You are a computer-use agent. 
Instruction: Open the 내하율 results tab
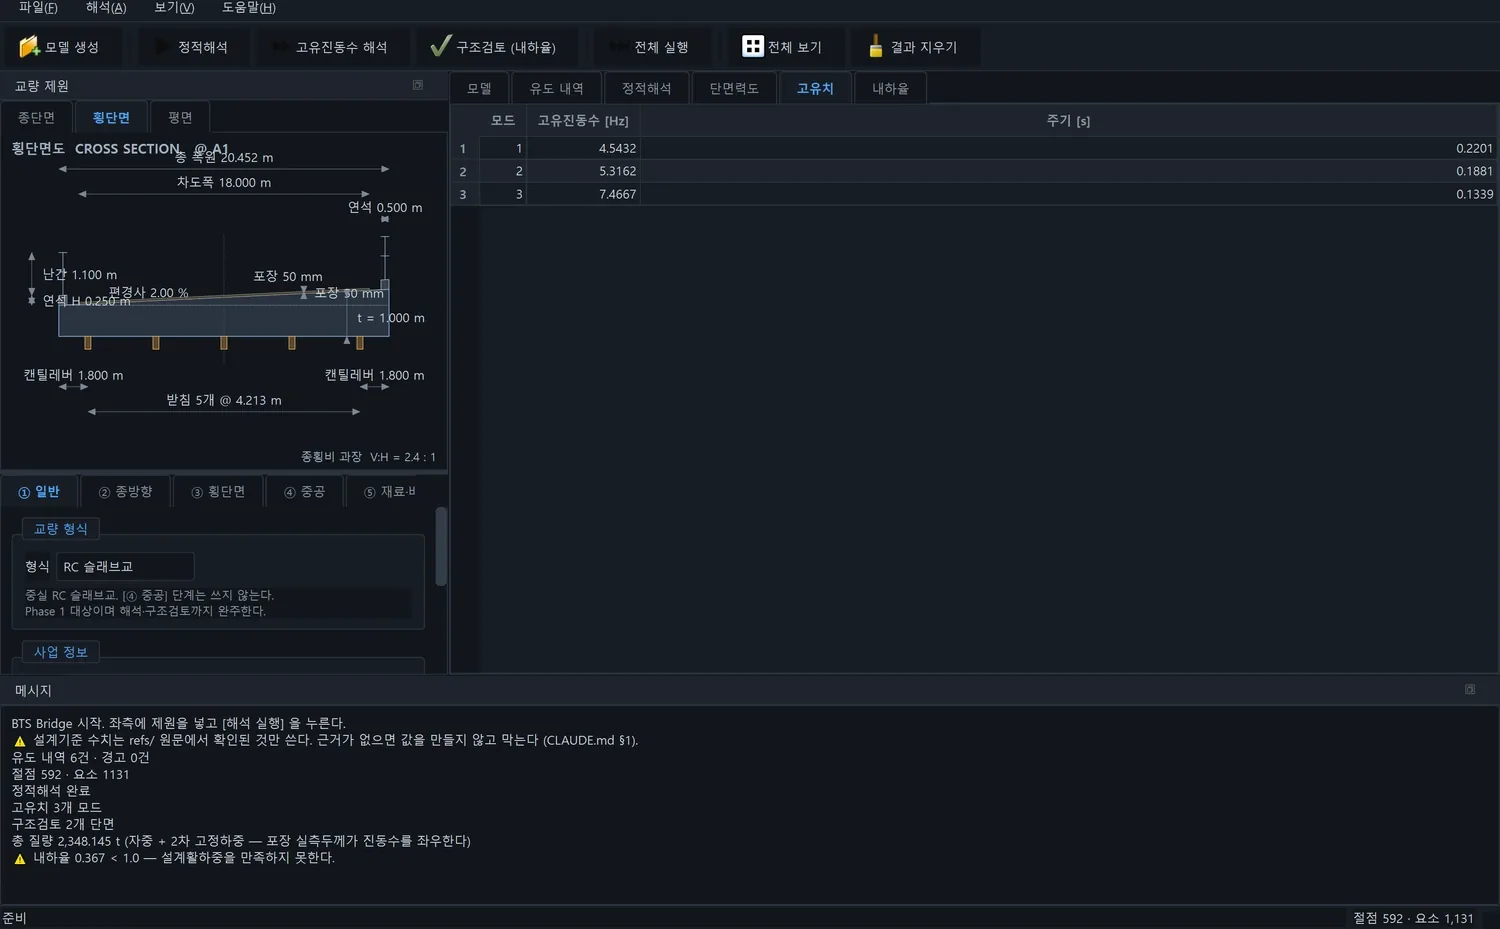click(x=890, y=88)
